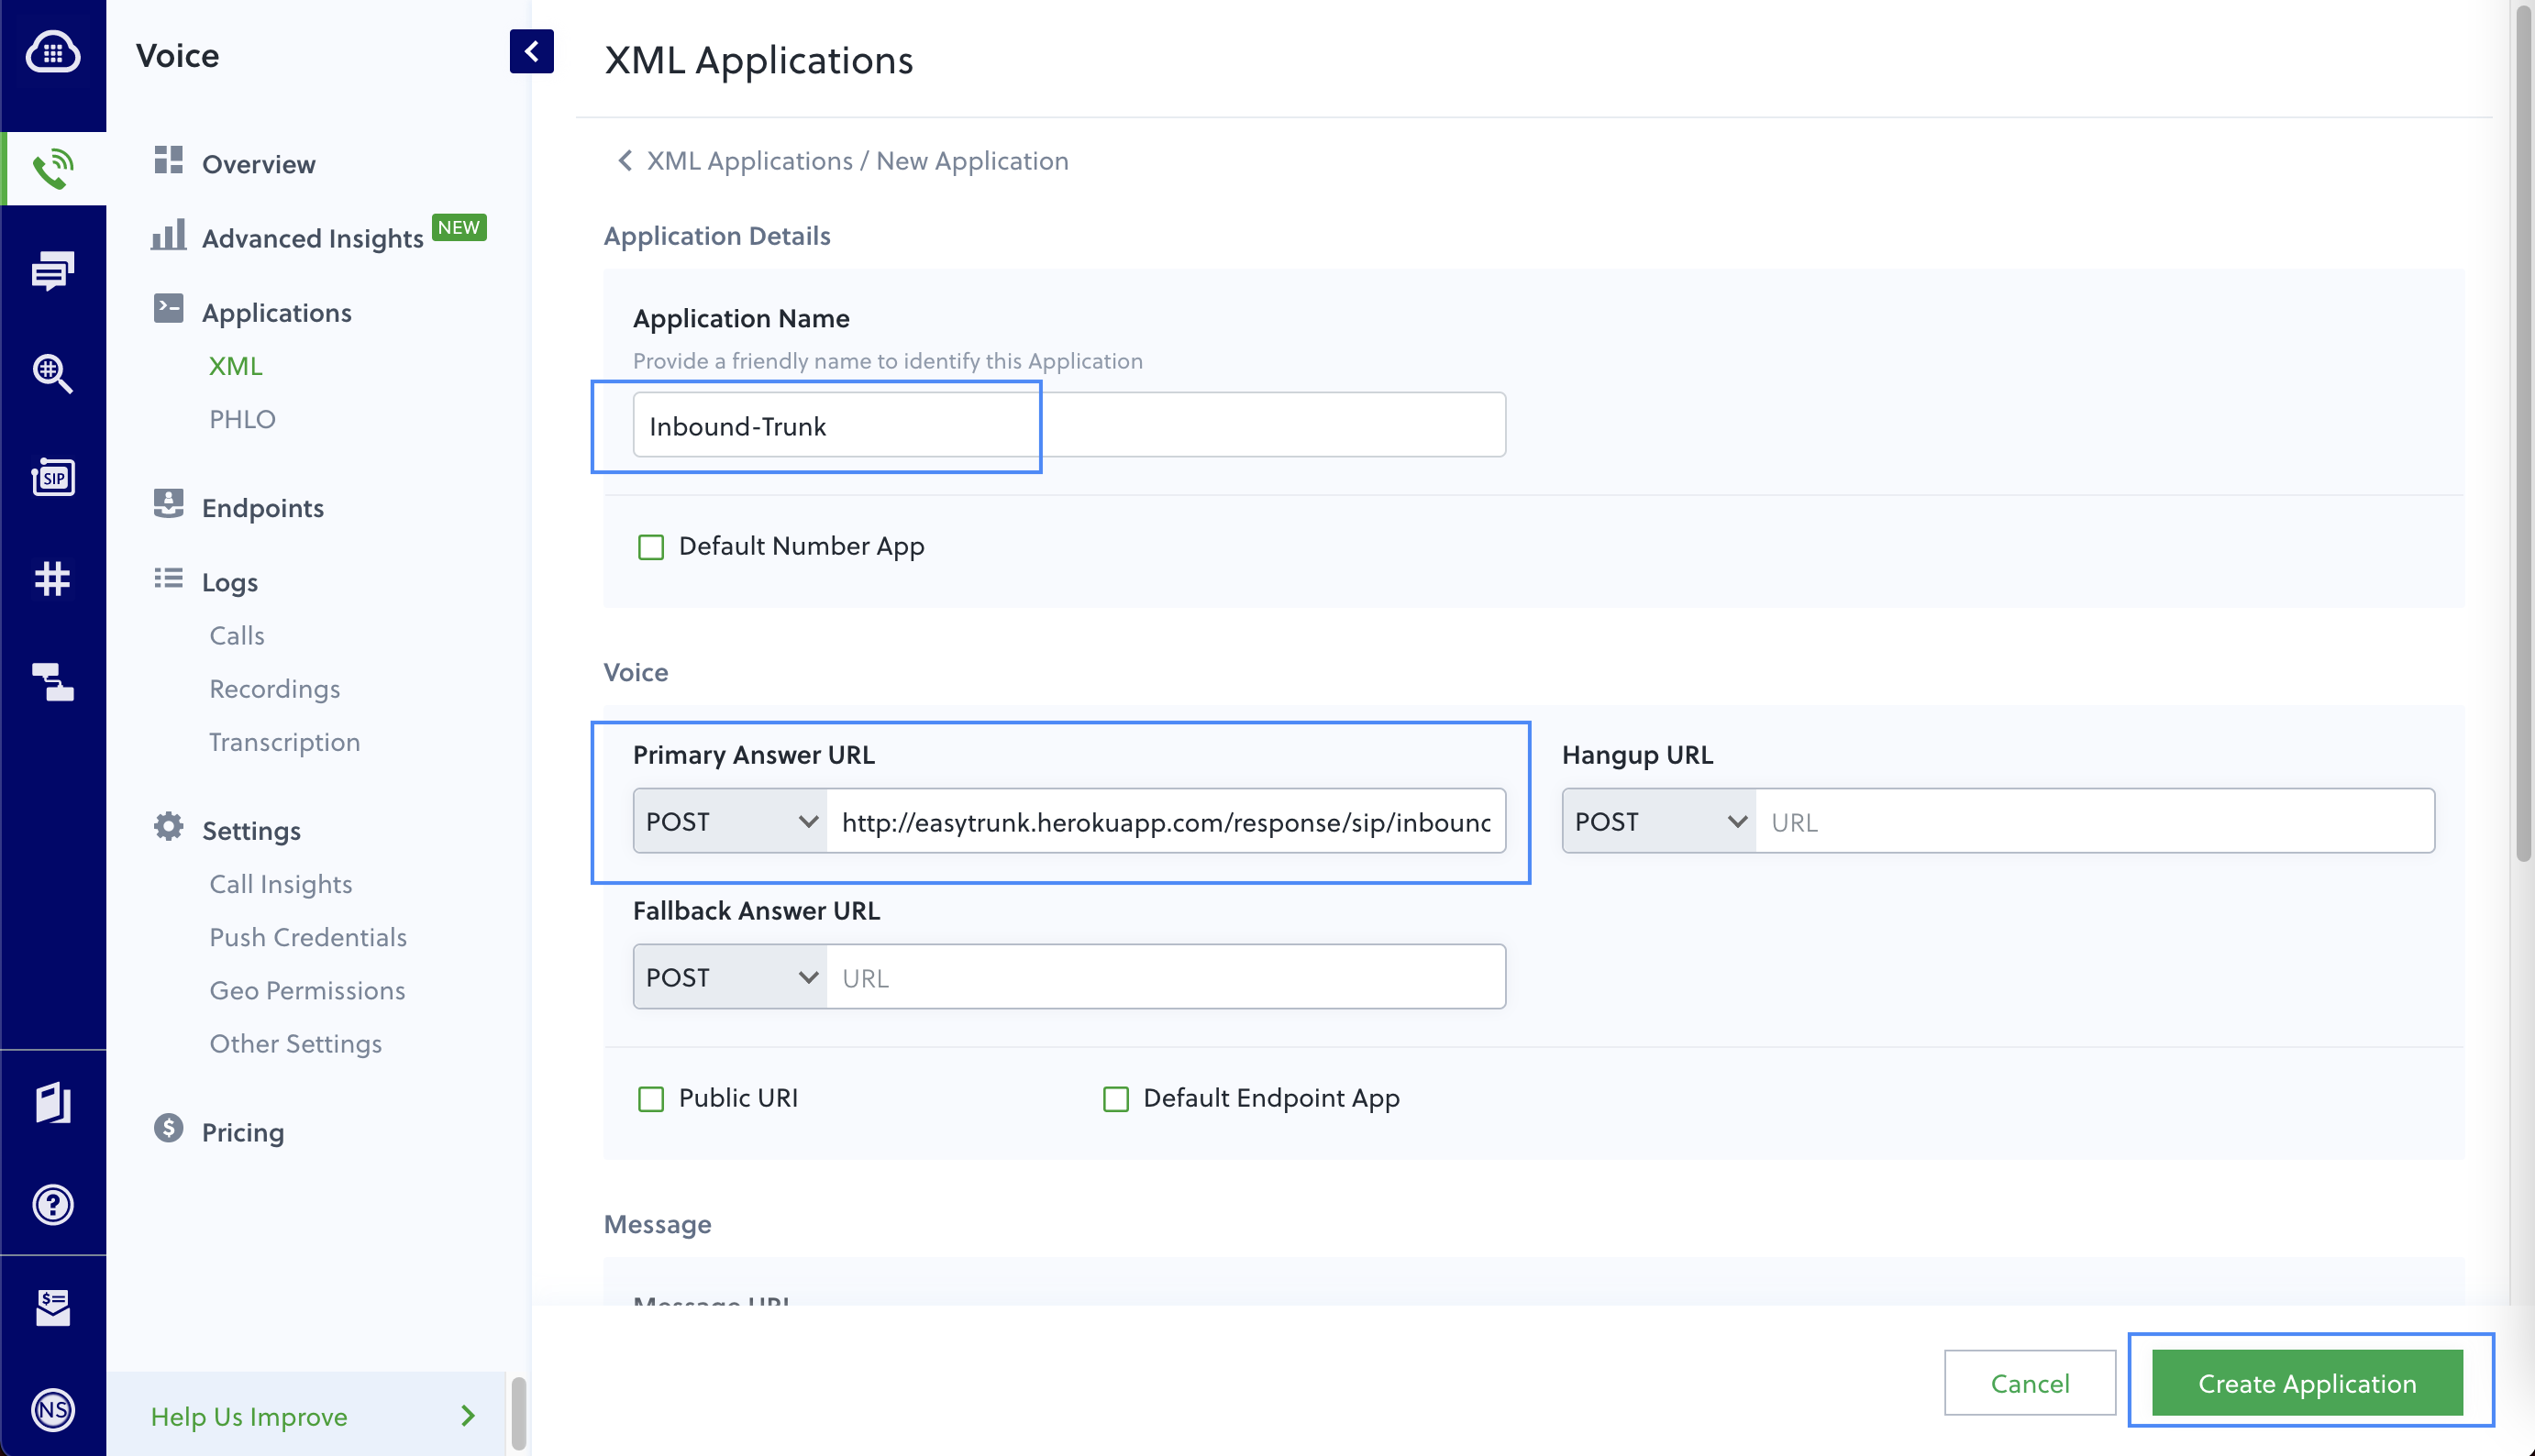Open the help question mark icon
The width and height of the screenshot is (2535, 1456).
pyautogui.click(x=53, y=1204)
